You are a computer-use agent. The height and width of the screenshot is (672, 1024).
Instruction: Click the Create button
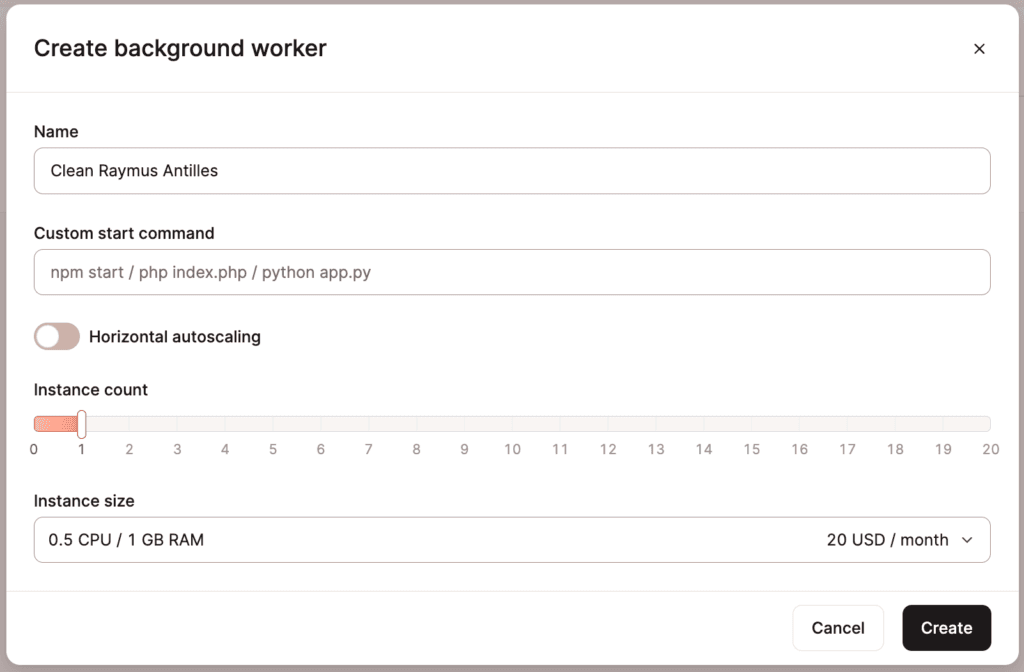click(x=946, y=627)
